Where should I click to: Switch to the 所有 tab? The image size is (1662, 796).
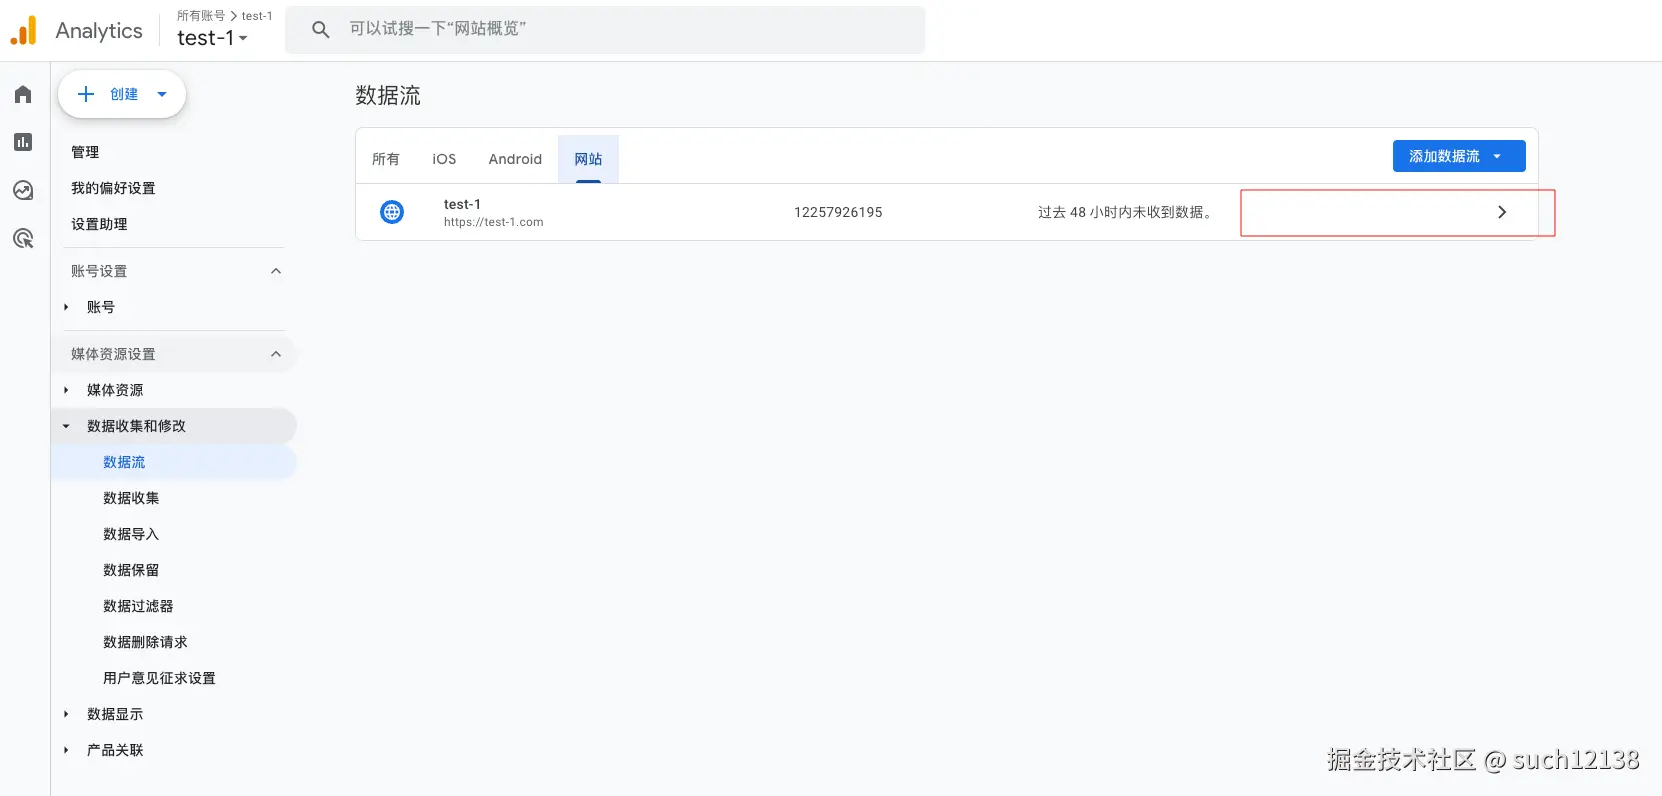pos(386,159)
